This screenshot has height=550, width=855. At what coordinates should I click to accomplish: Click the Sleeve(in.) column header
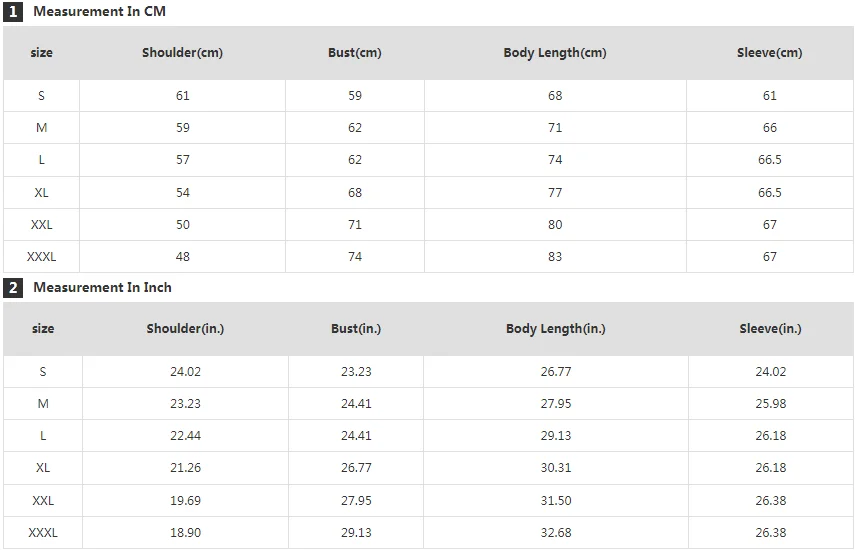point(770,329)
